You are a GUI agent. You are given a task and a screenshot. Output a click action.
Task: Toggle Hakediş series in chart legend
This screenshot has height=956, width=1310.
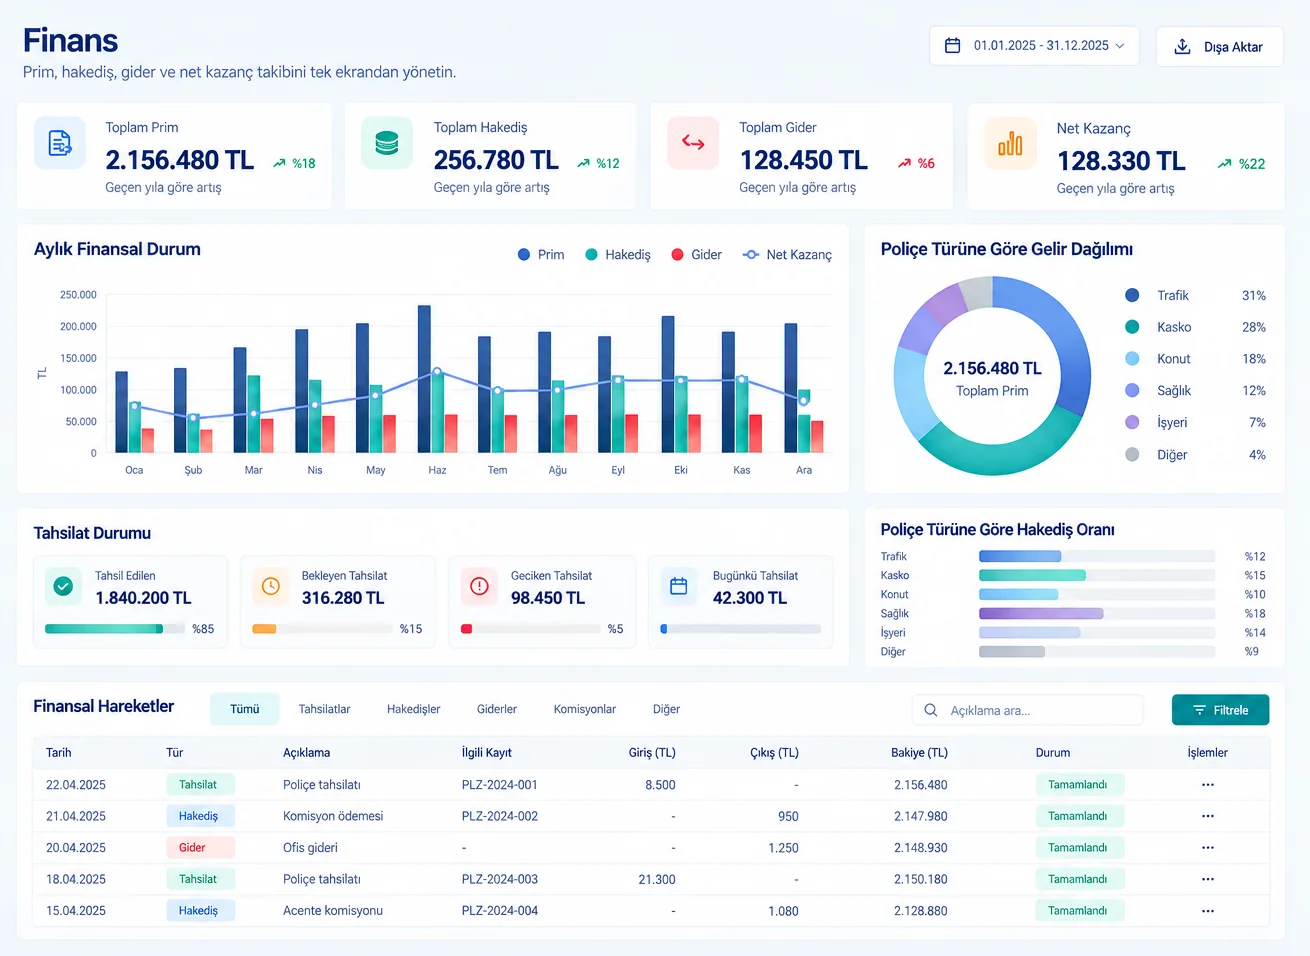(x=617, y=255)
